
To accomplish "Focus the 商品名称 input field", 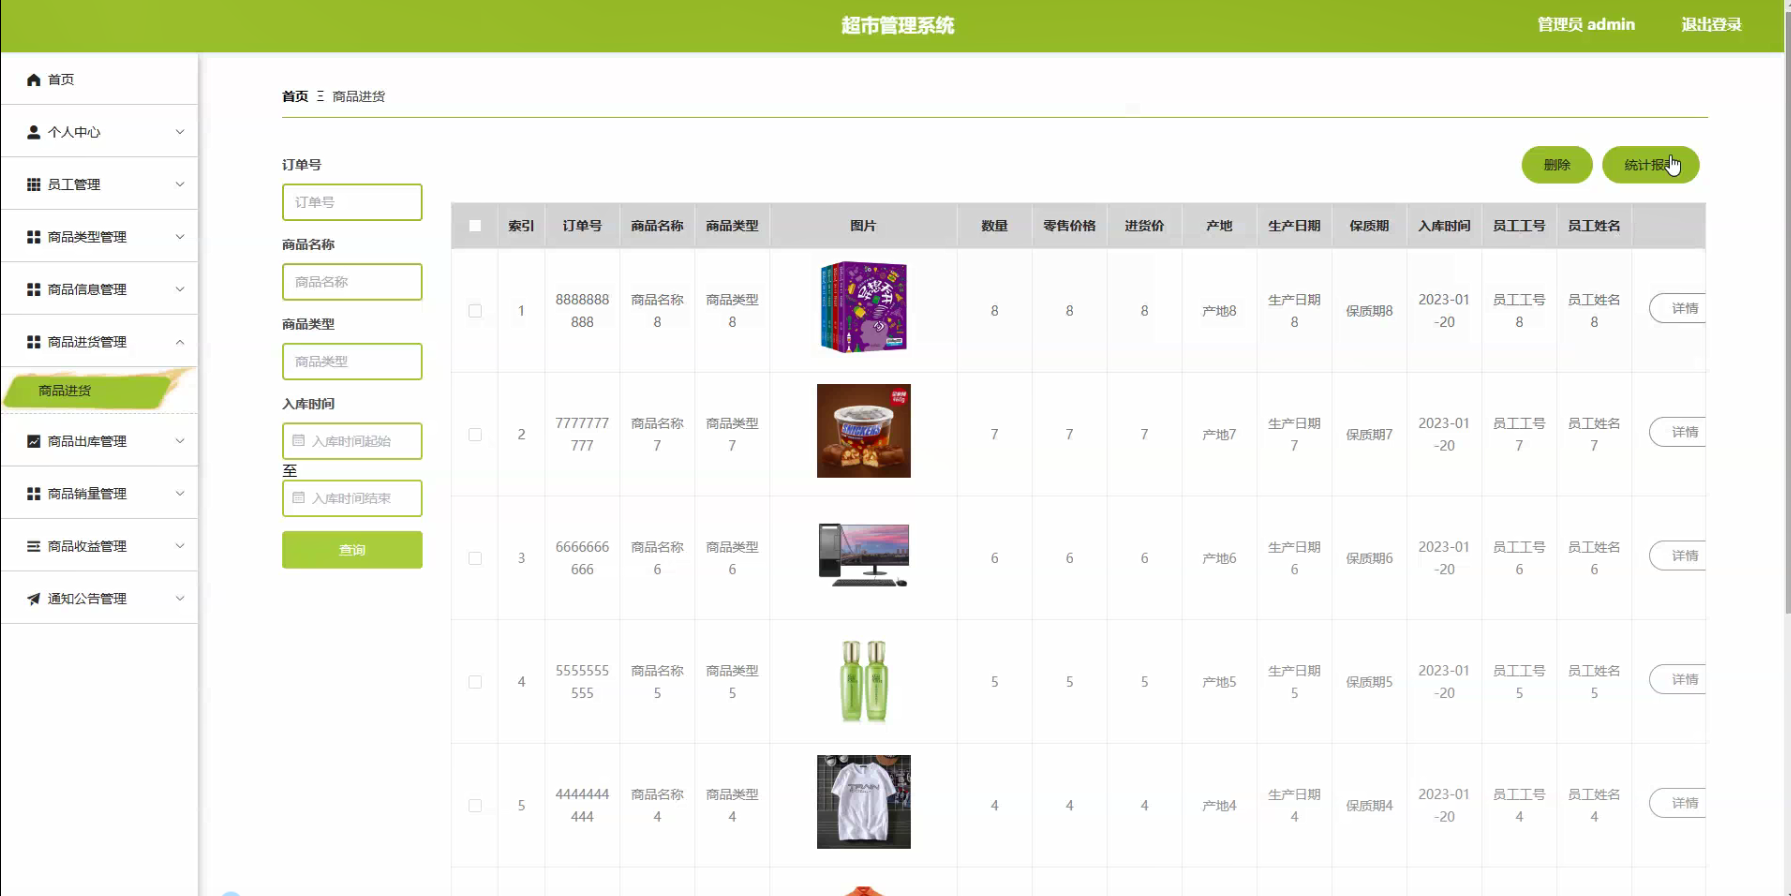I will (x=352, y=282).
